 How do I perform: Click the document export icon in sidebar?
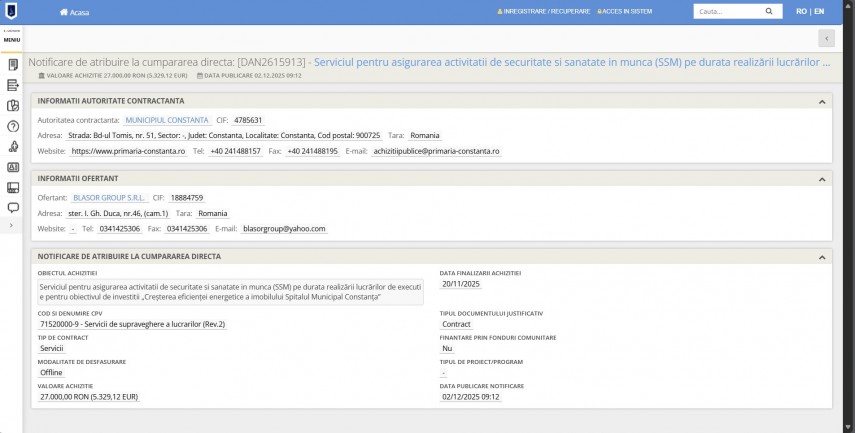(13, 85)
